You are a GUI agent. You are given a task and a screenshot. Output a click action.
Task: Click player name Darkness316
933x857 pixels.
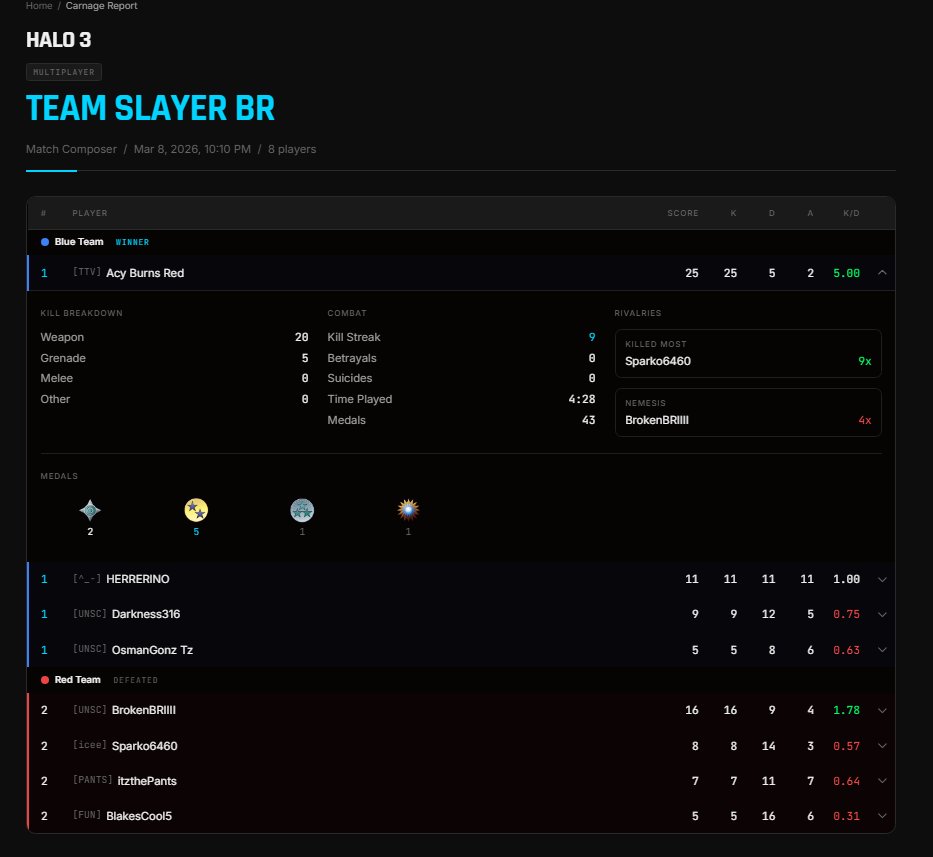click(x=146, y=614)
